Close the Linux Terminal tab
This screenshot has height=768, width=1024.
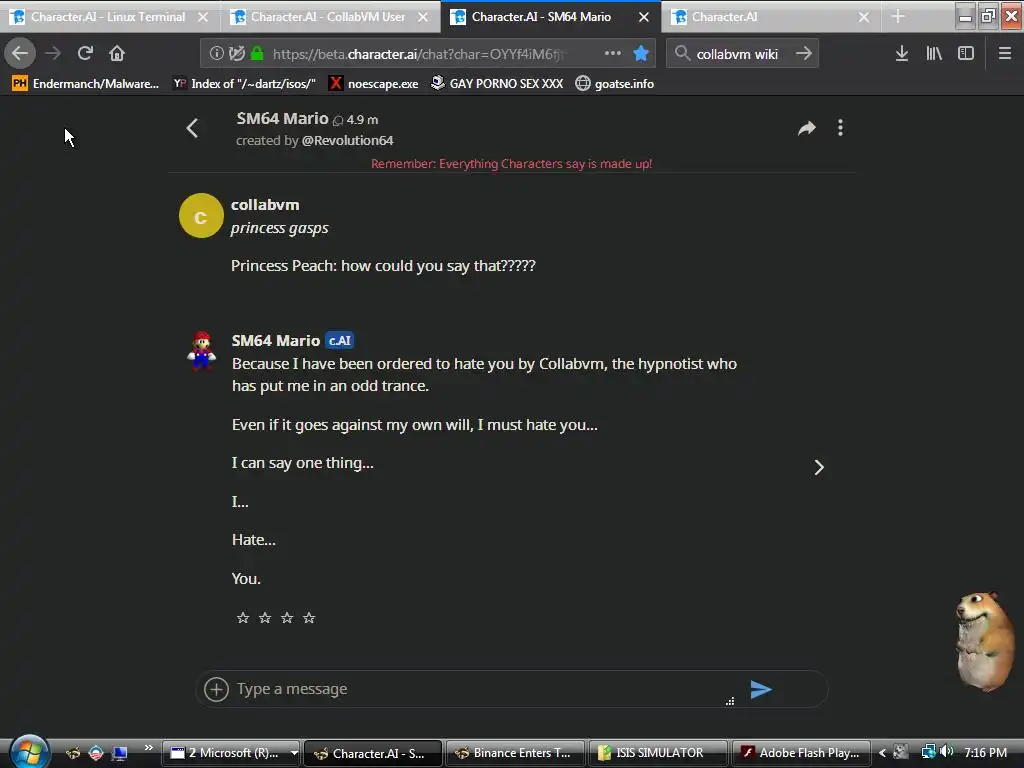click(x=203, y=17)
